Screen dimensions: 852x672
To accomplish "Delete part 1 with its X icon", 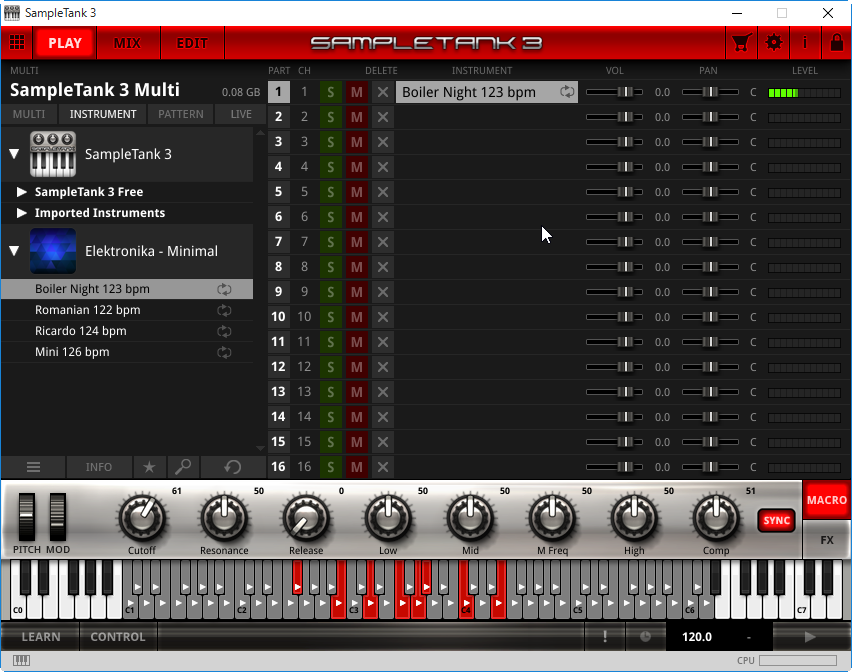I will point(383,92).
